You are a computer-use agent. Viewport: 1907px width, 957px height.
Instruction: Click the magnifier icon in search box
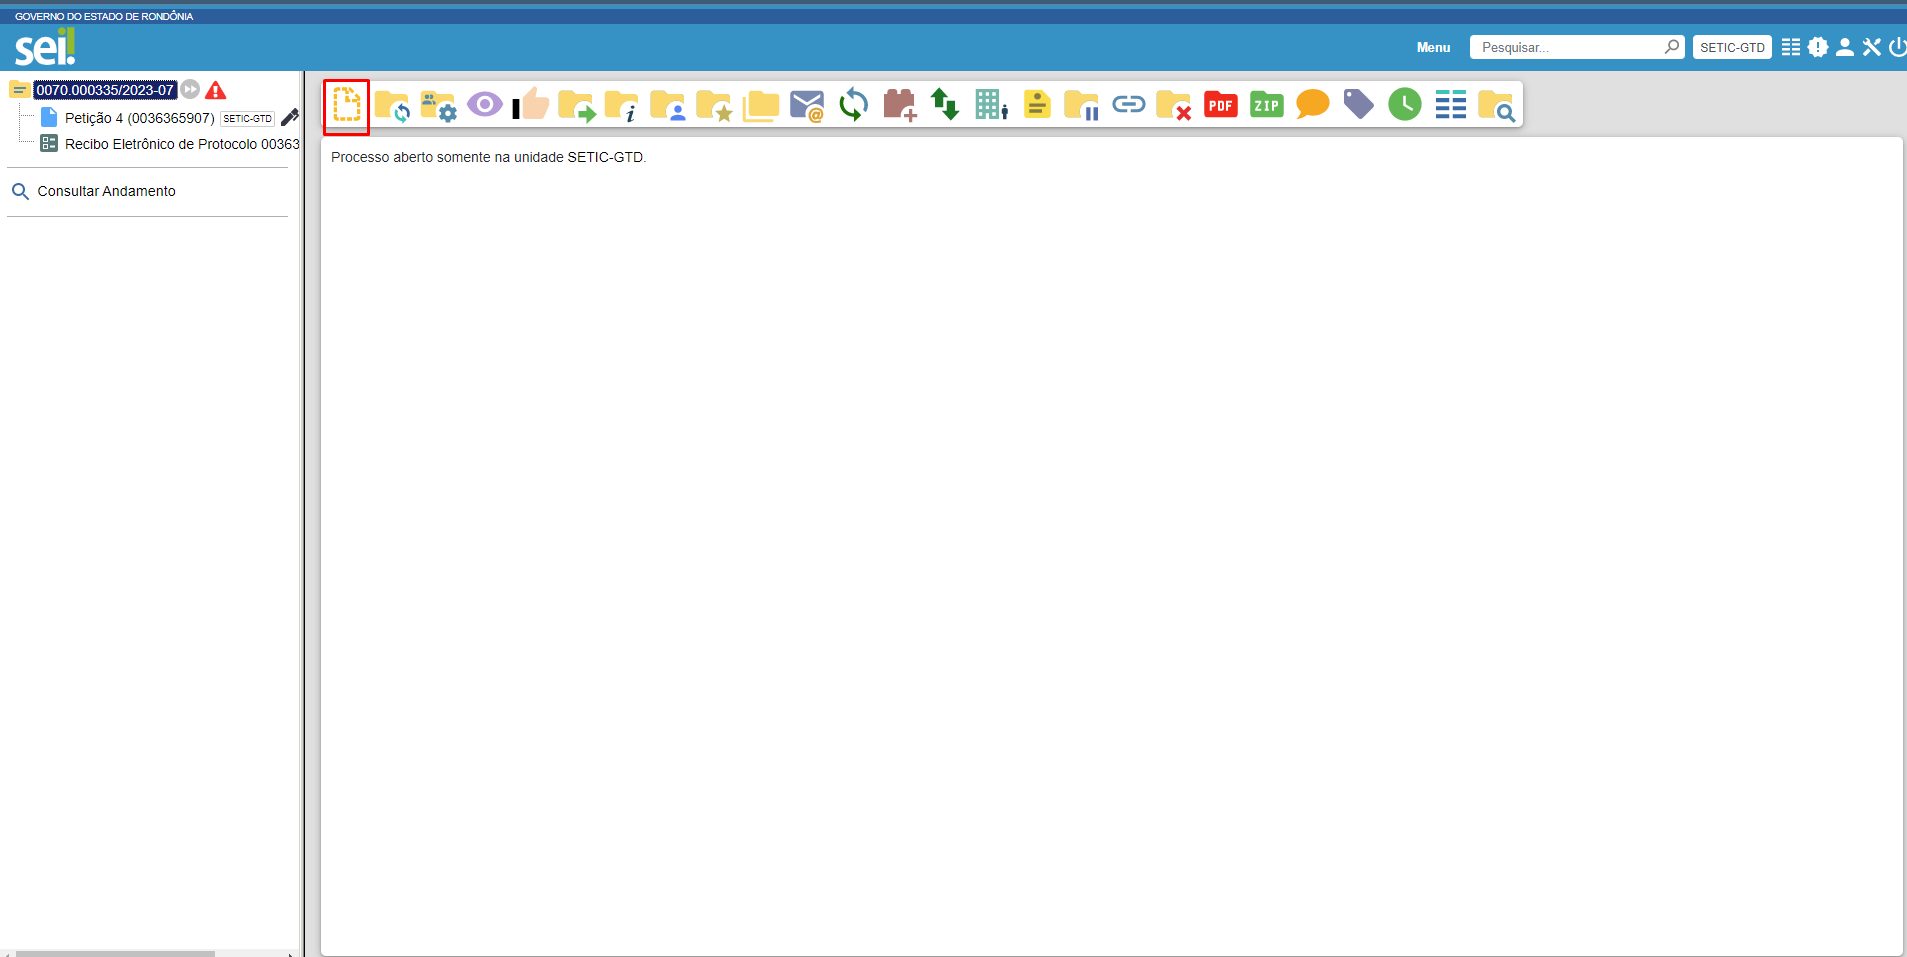pos(1671,47)
